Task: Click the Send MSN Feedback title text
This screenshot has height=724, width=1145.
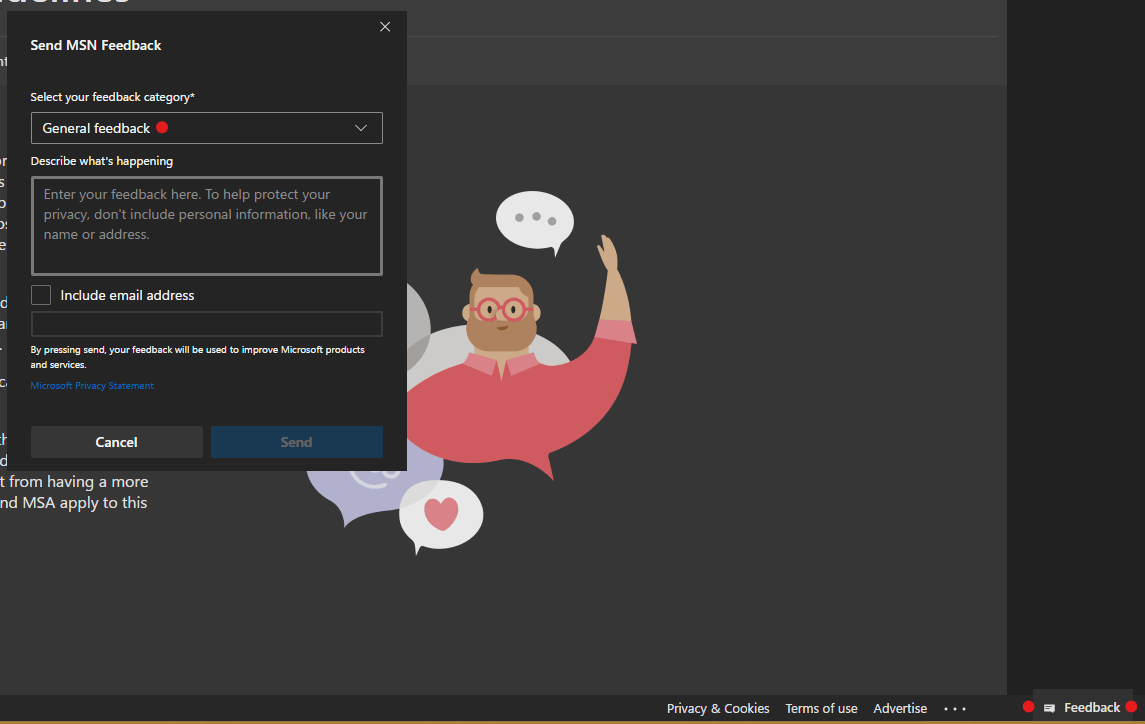Action: tap(96, 45)
